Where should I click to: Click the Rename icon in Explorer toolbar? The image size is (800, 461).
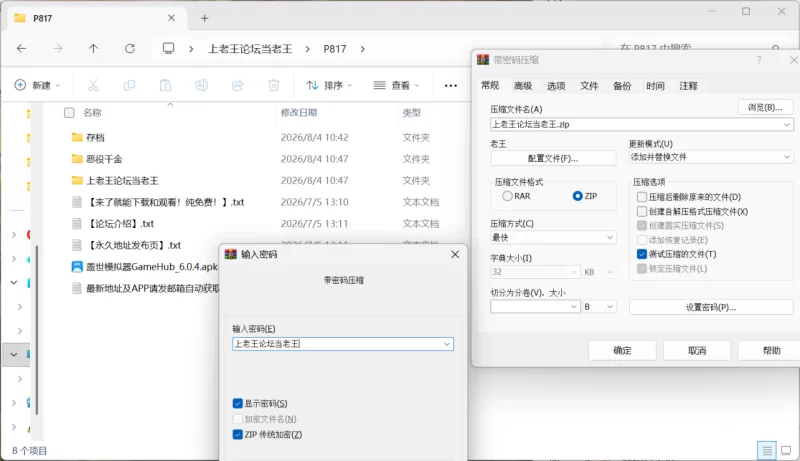(x=202, y=85)
